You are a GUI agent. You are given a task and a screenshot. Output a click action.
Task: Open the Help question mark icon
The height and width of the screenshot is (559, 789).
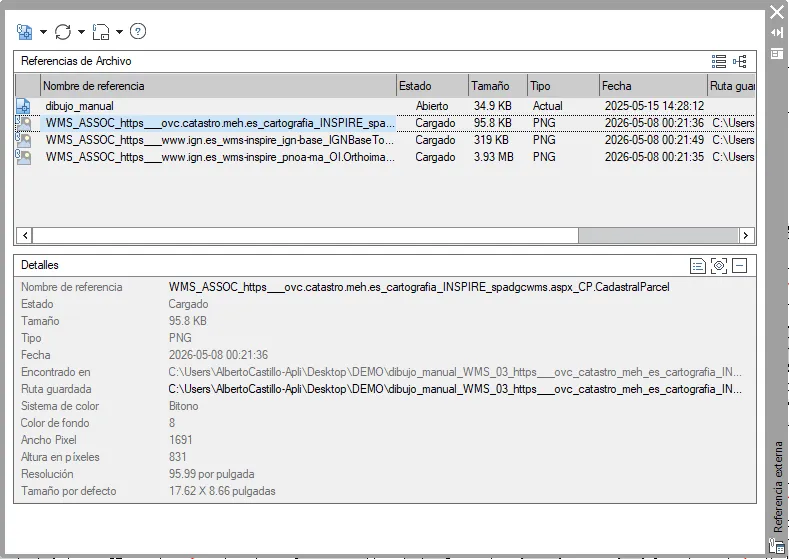138,31
